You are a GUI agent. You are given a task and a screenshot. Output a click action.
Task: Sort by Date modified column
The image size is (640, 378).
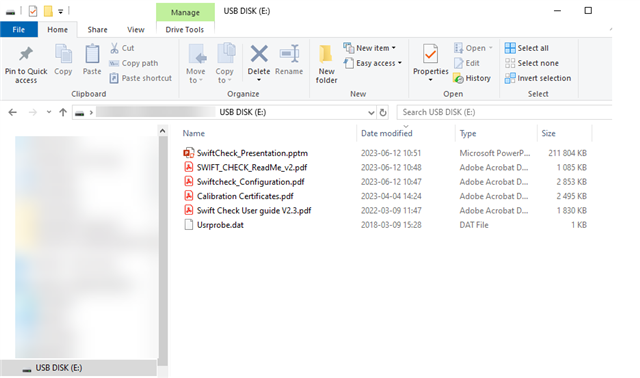coord(387,133)
